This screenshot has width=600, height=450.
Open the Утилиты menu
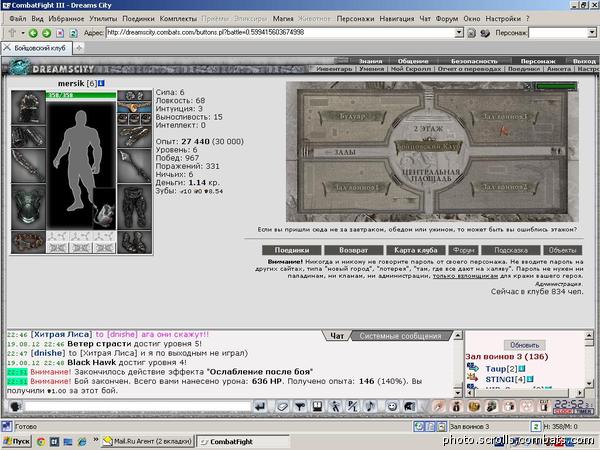pos(103,18)
